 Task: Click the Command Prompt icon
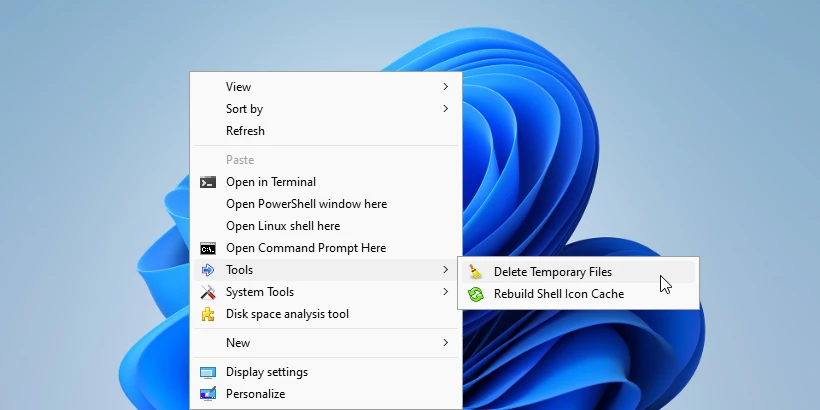click(x=208, y=248)
